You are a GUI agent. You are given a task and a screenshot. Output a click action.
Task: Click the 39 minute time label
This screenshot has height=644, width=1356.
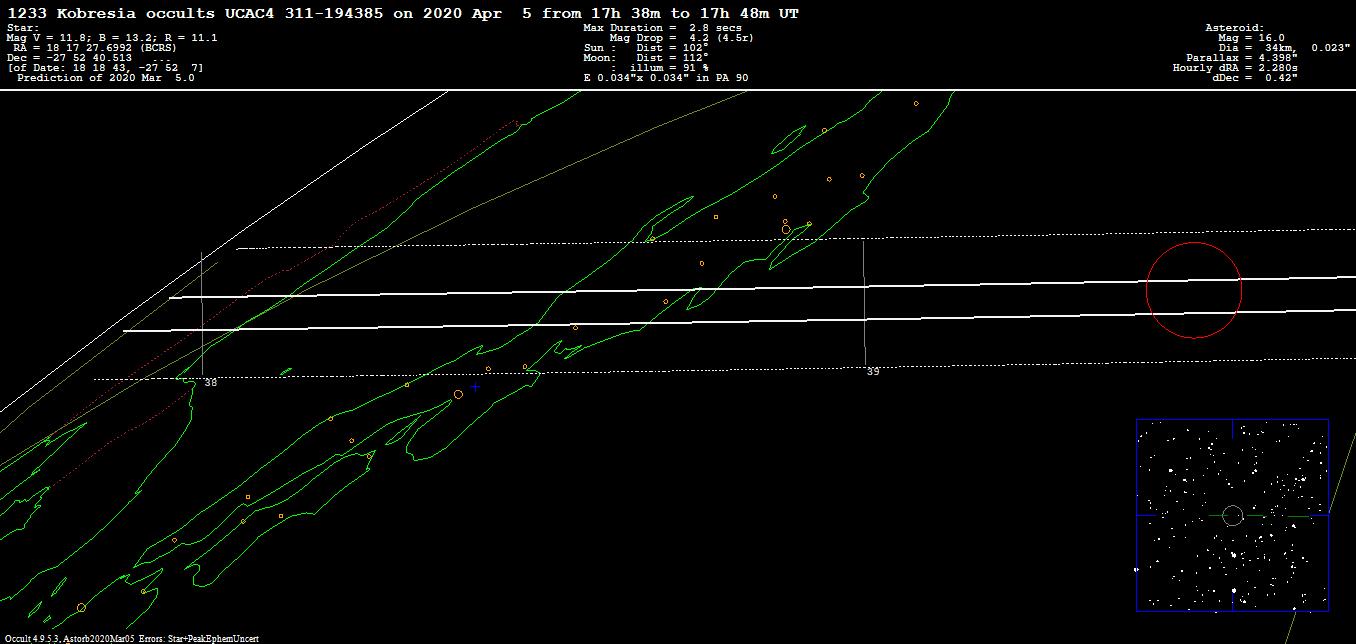click(x=873, y=371)
